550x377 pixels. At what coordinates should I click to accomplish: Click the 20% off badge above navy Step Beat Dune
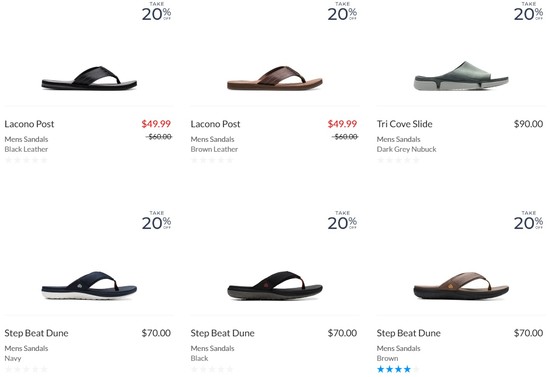click(x=156, y=220)
